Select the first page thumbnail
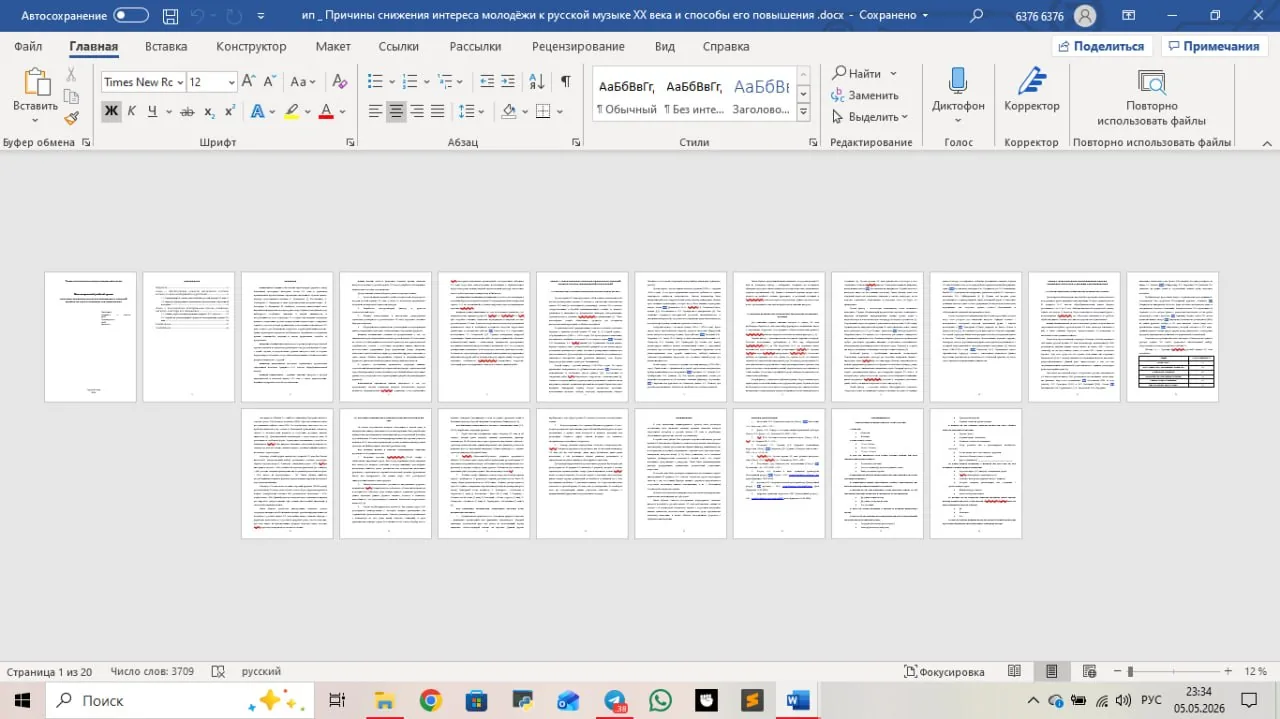Image resolution: width=1280 pixels, height=719 pixels. point(90,337)
